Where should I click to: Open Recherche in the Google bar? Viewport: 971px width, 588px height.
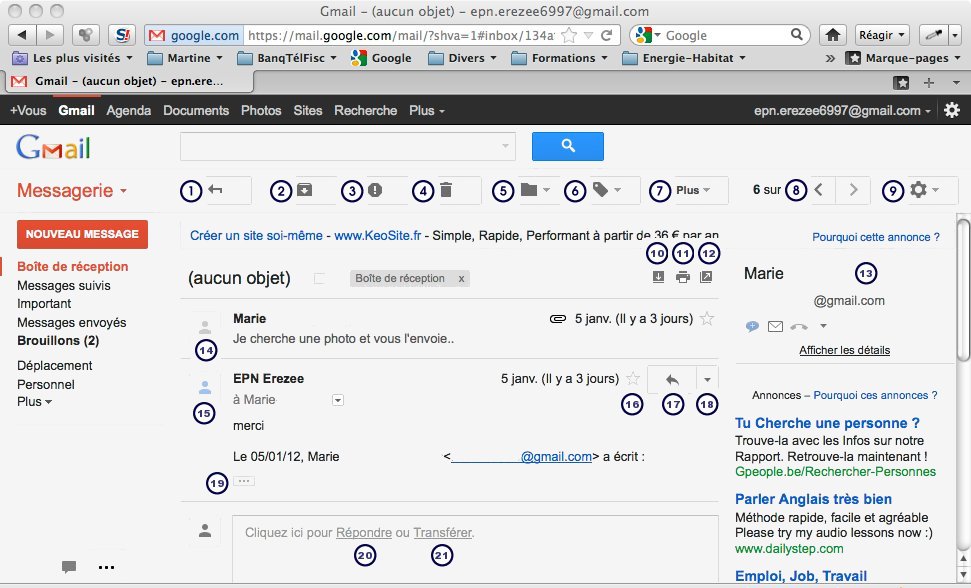click(365, 110)
